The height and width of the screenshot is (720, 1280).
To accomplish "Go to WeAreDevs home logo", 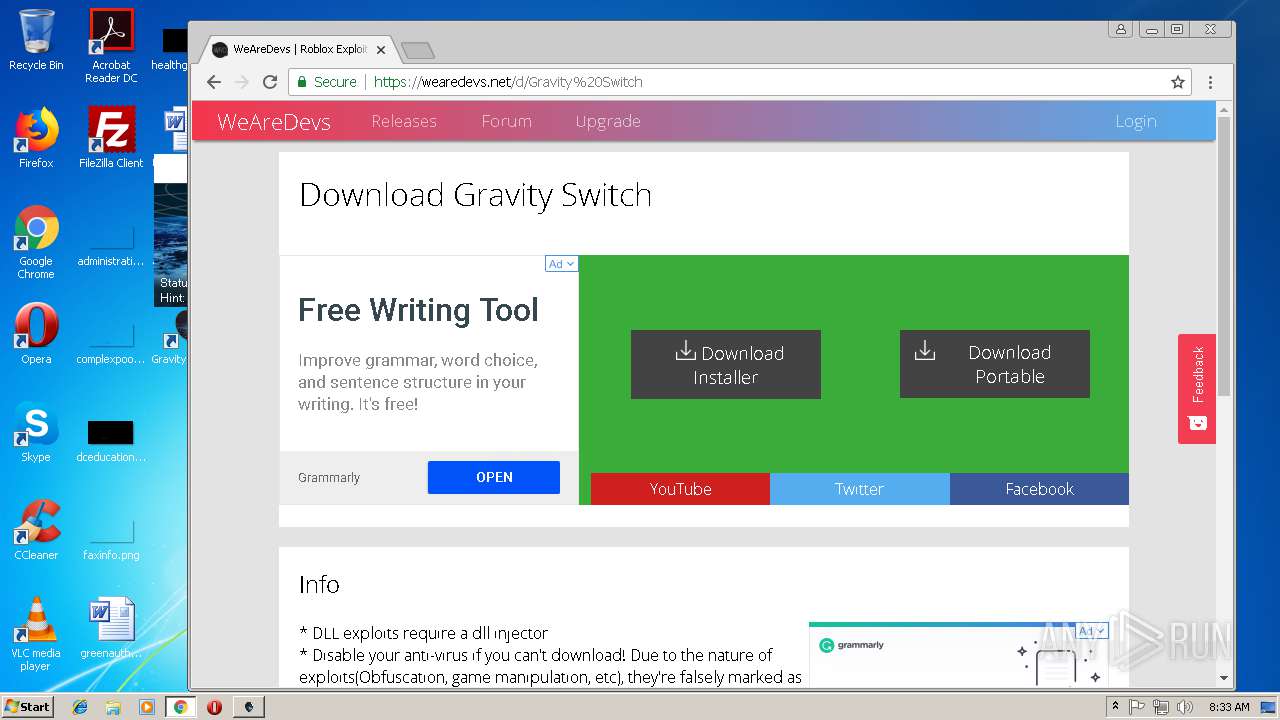I will pos(274,122).
